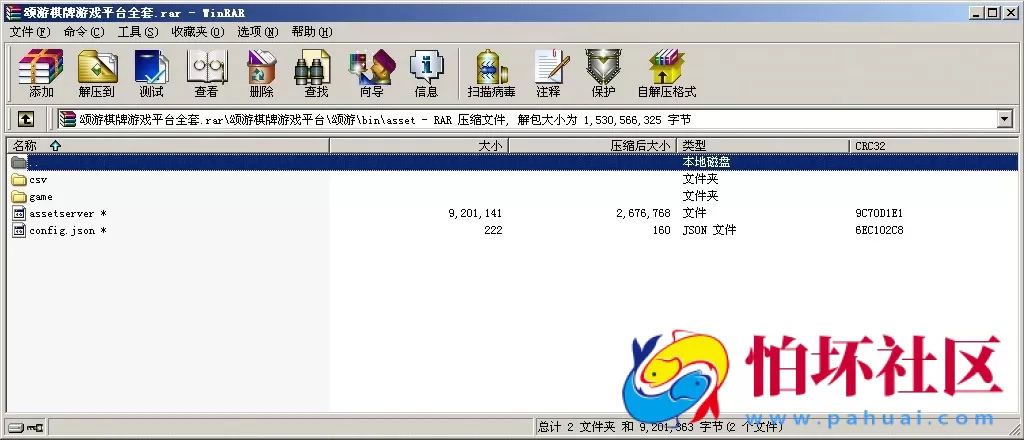This screenshot has height=440, width=1024.
Task: Click the Test (测试) toolbar icon
Action: [152, 67]
